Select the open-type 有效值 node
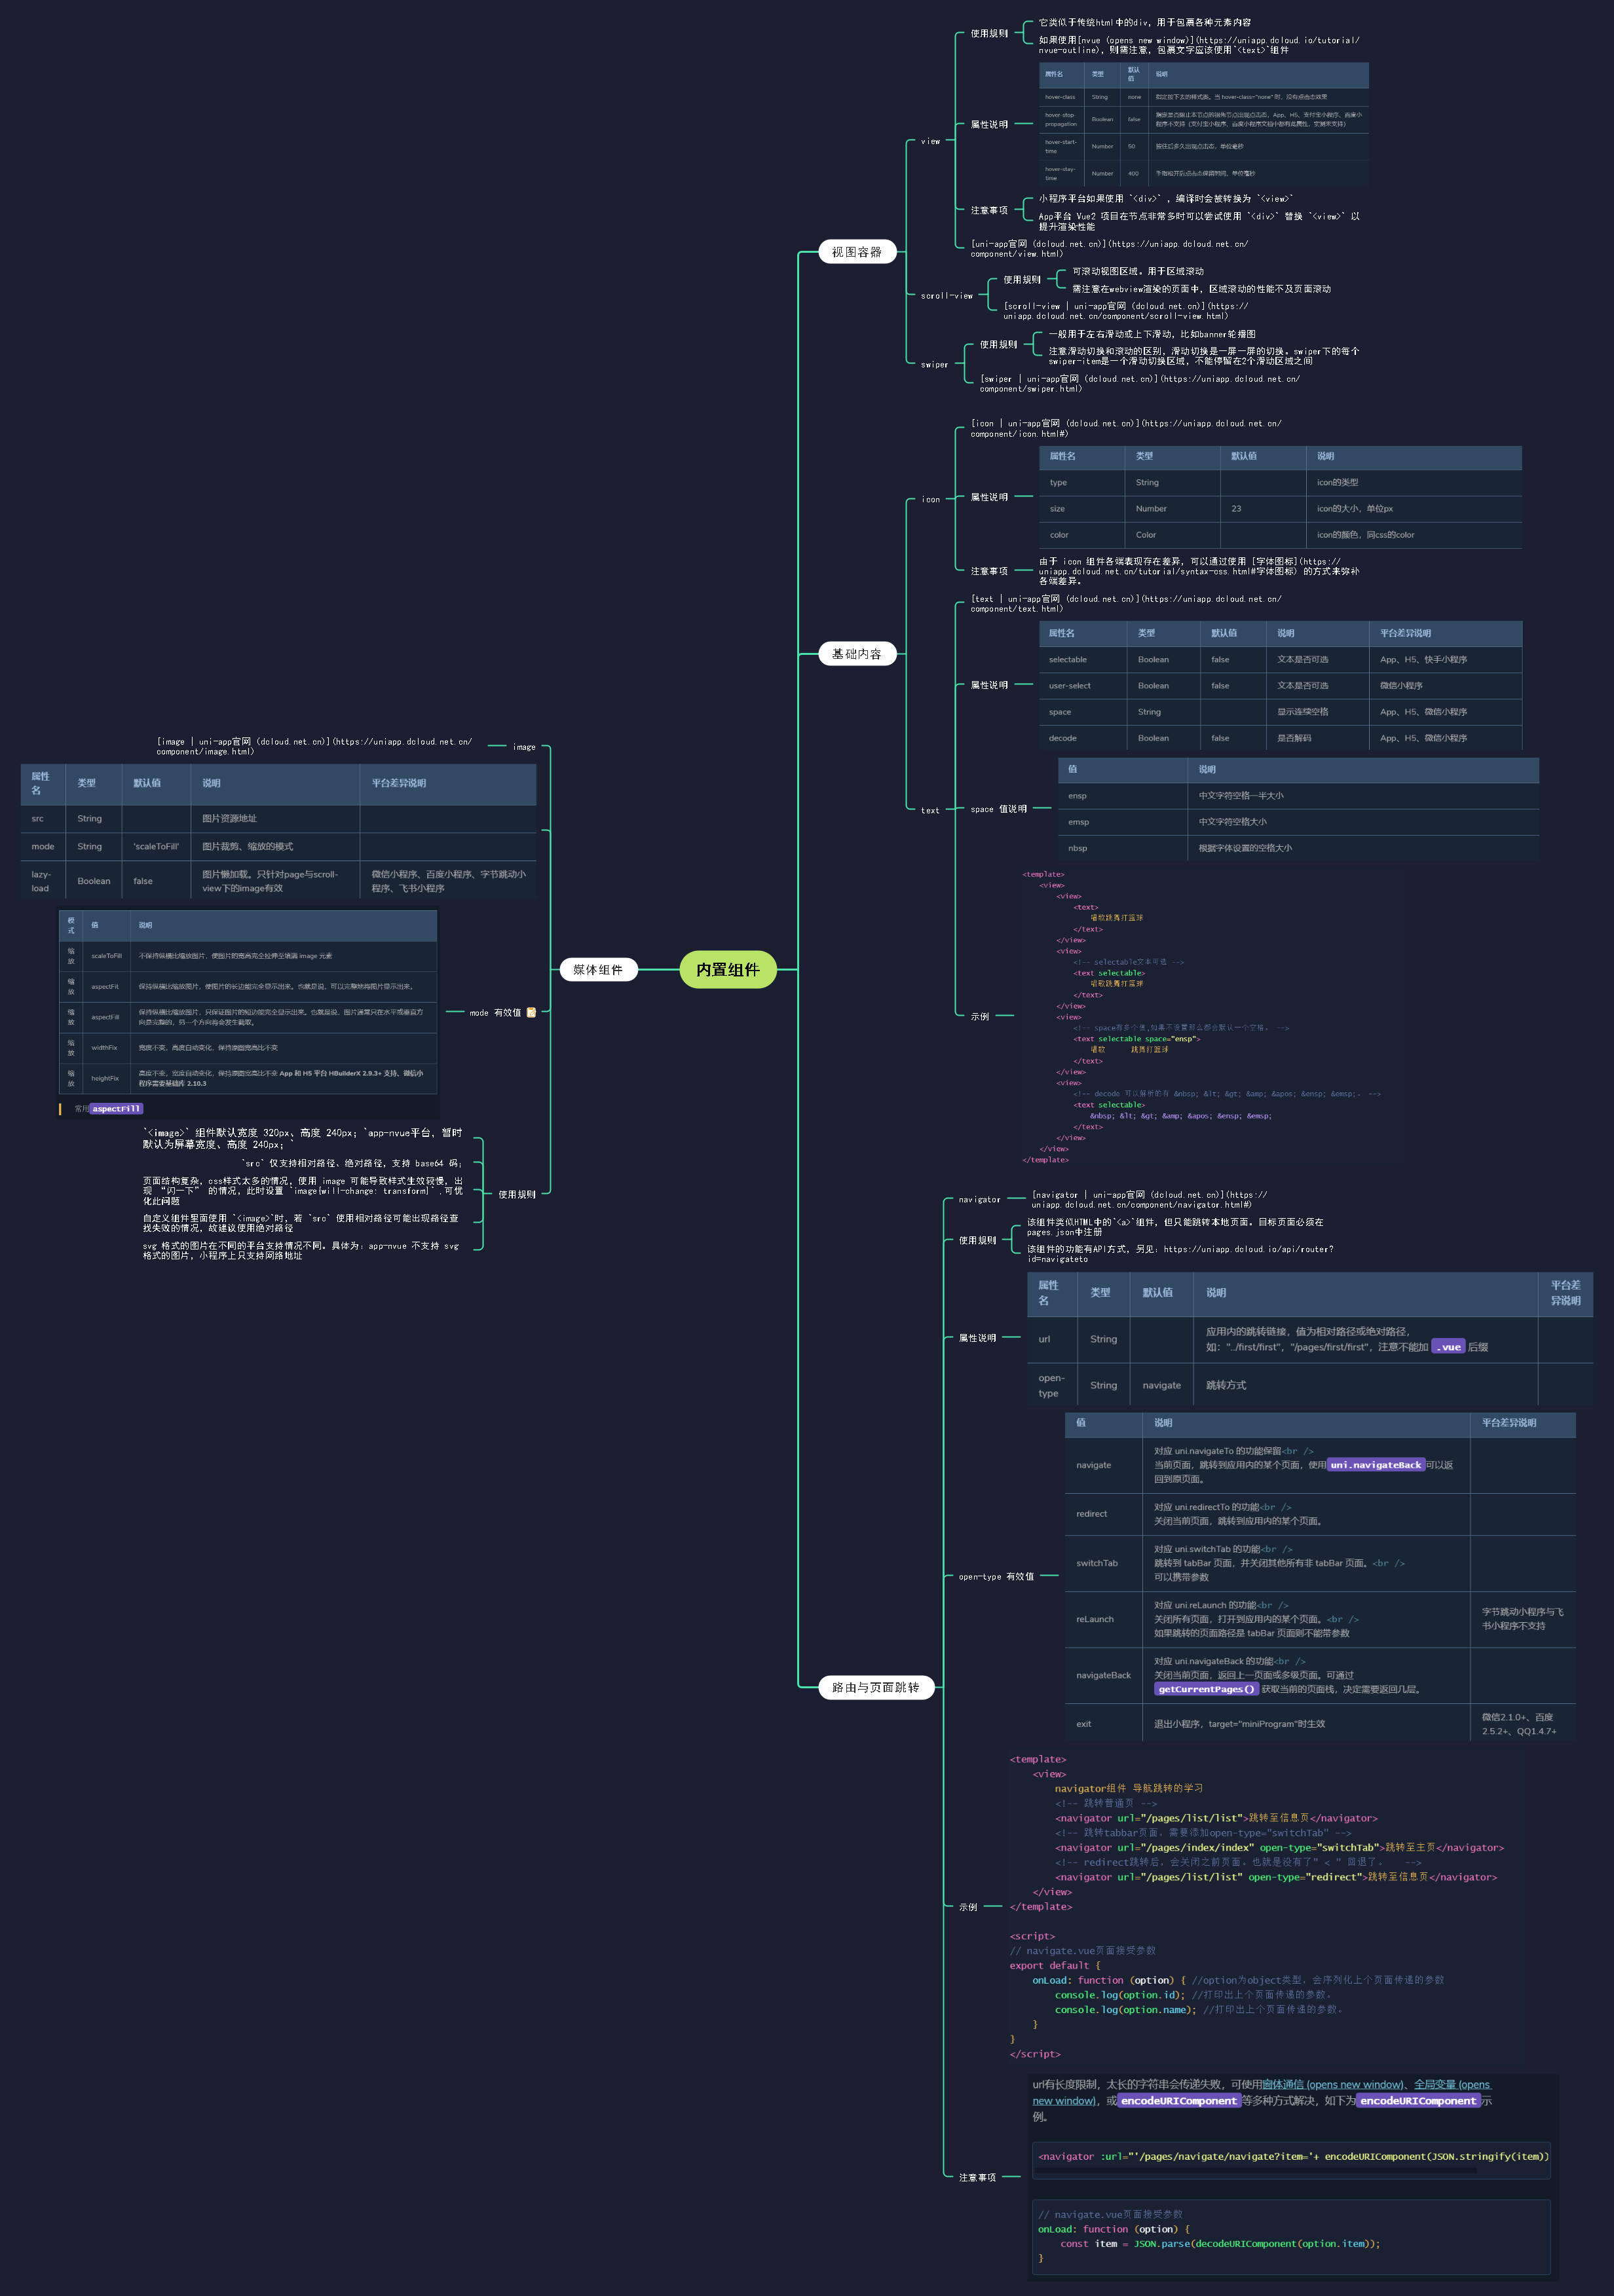1614x2296 pixels. [x=996, y=1576]
